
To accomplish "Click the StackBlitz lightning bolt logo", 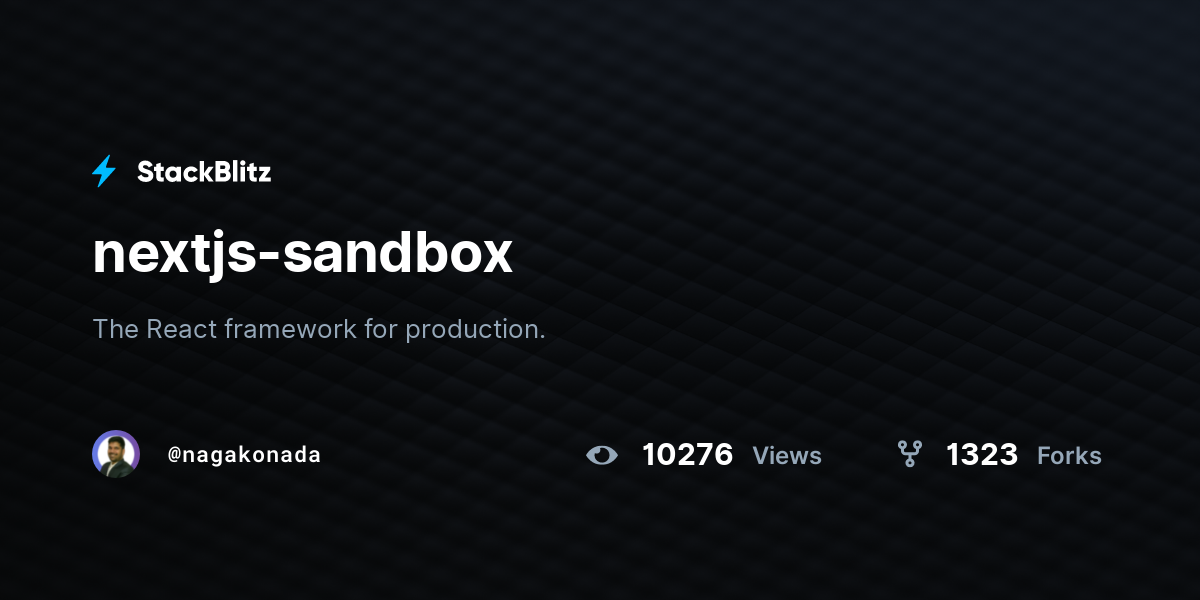I will pyautogui.click(x=104, y=171).
